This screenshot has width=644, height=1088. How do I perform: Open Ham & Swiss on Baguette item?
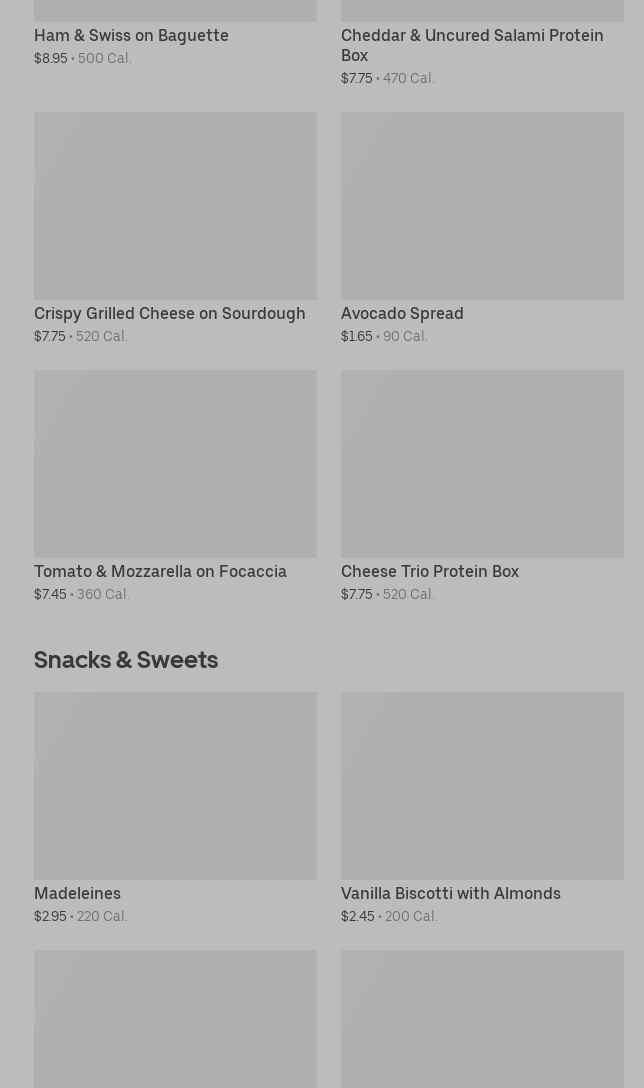click(131, 36)
